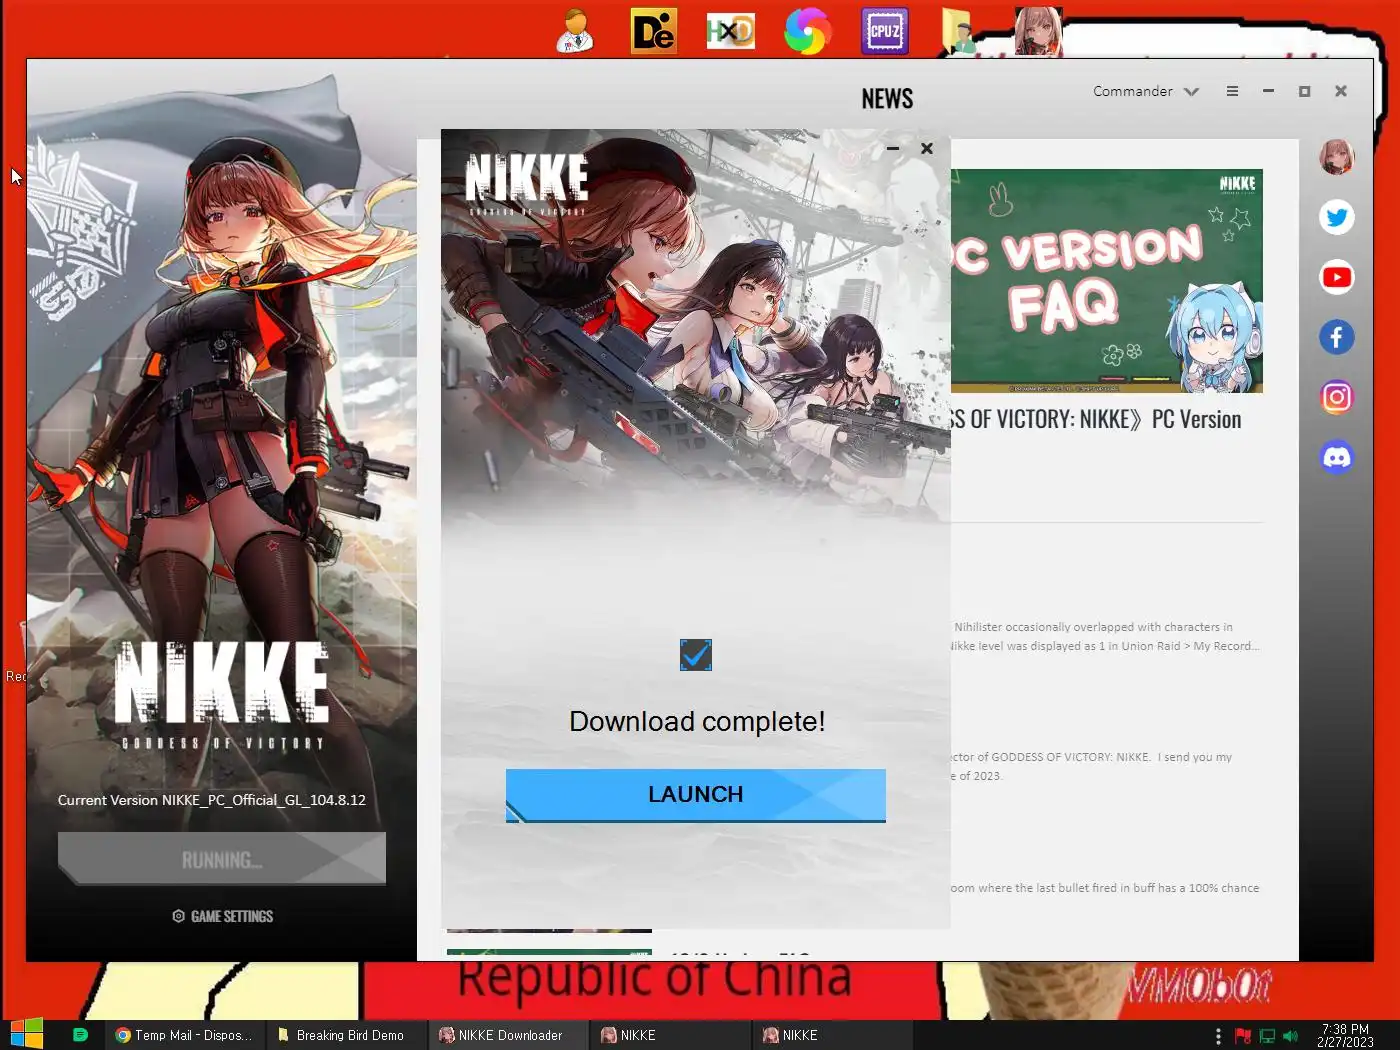Click the volume speaker tray icon

[x=1291, y=1036]
